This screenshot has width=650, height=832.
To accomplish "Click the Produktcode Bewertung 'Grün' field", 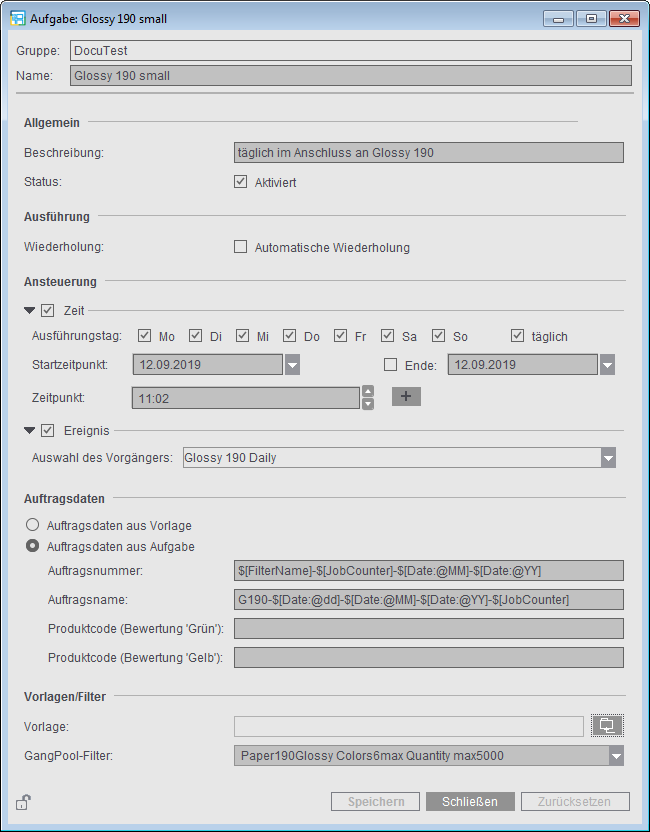I will point(429,628).
